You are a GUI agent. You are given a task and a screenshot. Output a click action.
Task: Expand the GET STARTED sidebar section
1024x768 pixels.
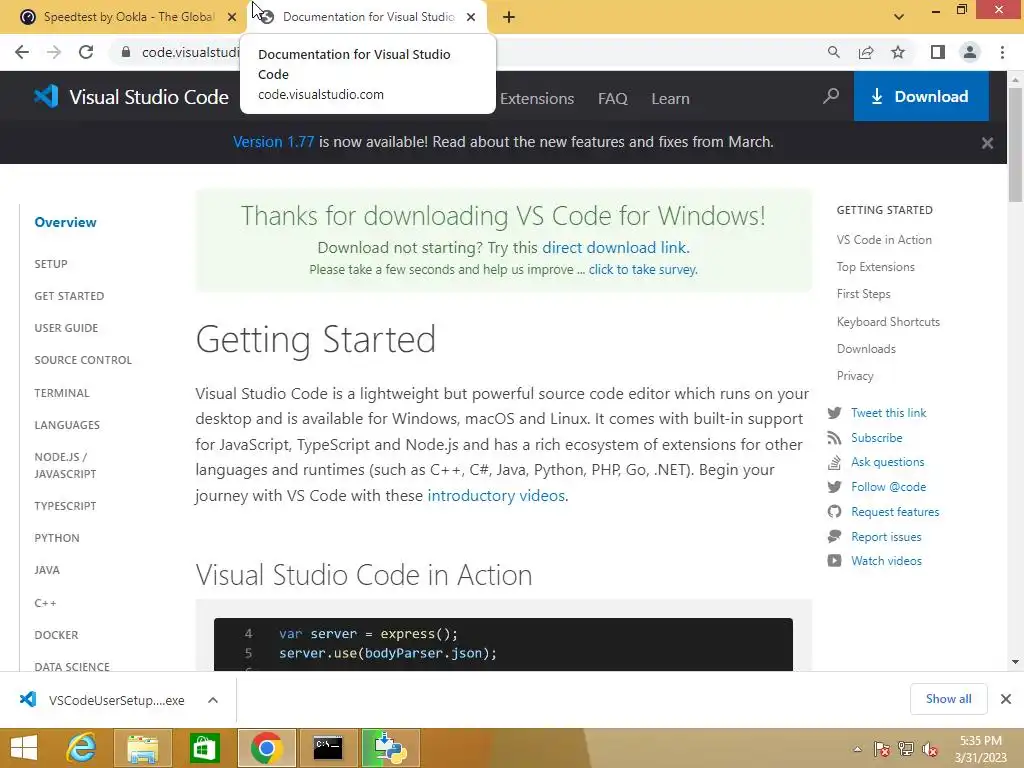(x=69, y=296)
